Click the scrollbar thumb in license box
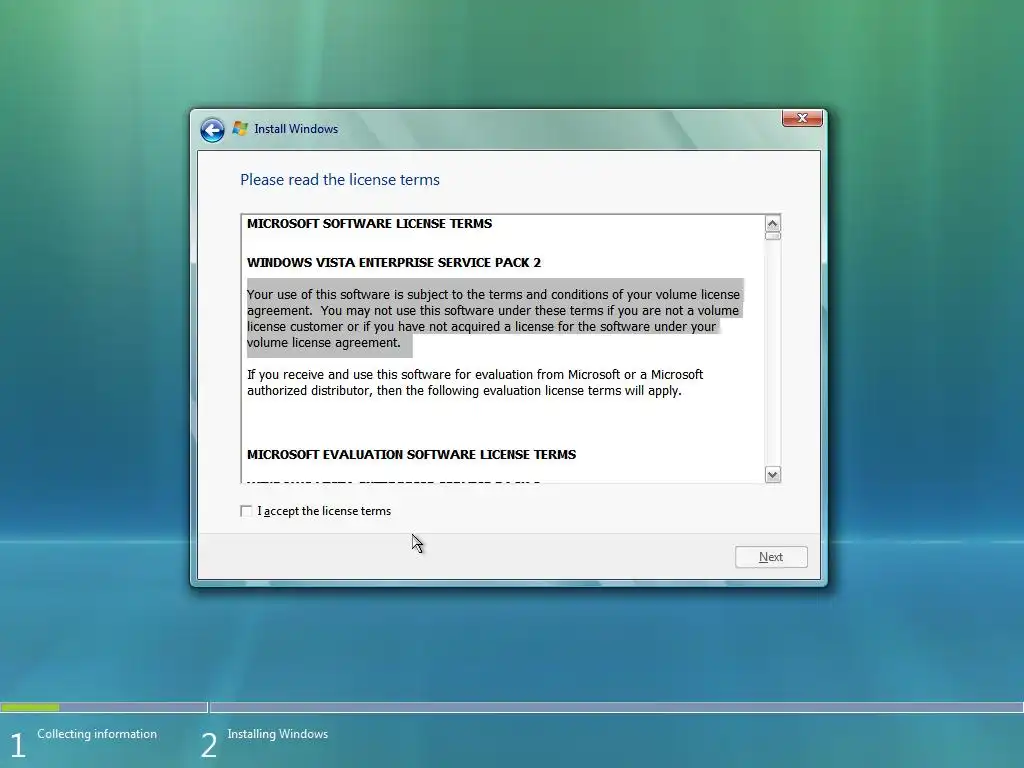 click(x=773, y=236)
